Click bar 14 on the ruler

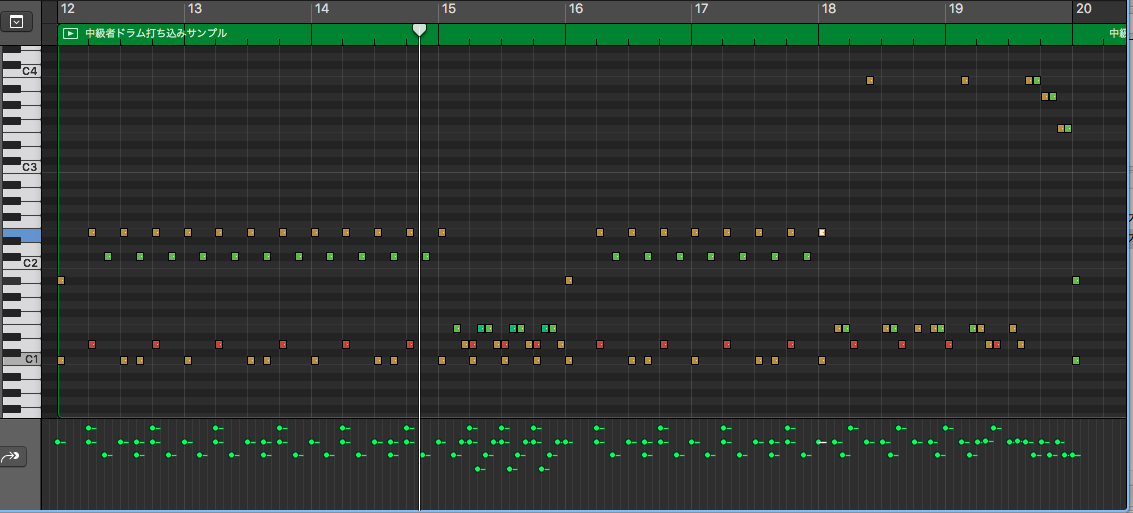(x=322, y=9)
